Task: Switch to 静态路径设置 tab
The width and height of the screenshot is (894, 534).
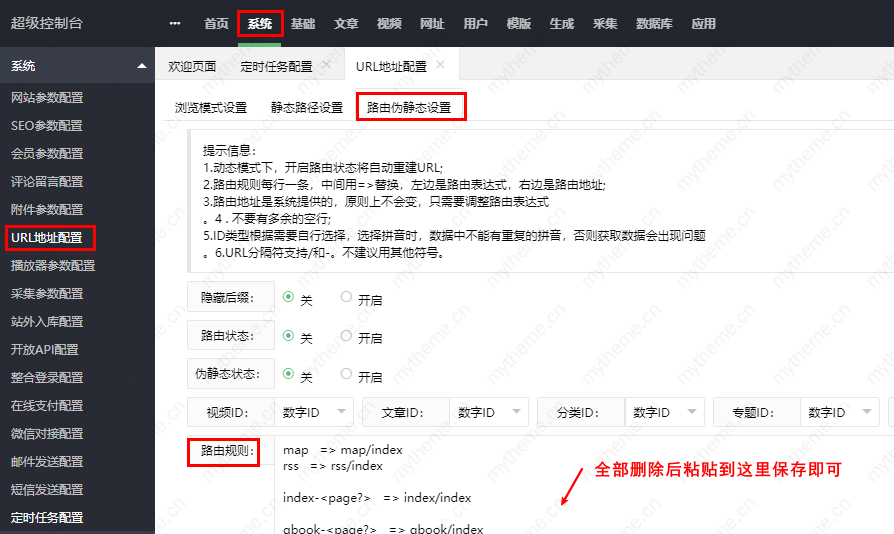Action: point(307,107)
